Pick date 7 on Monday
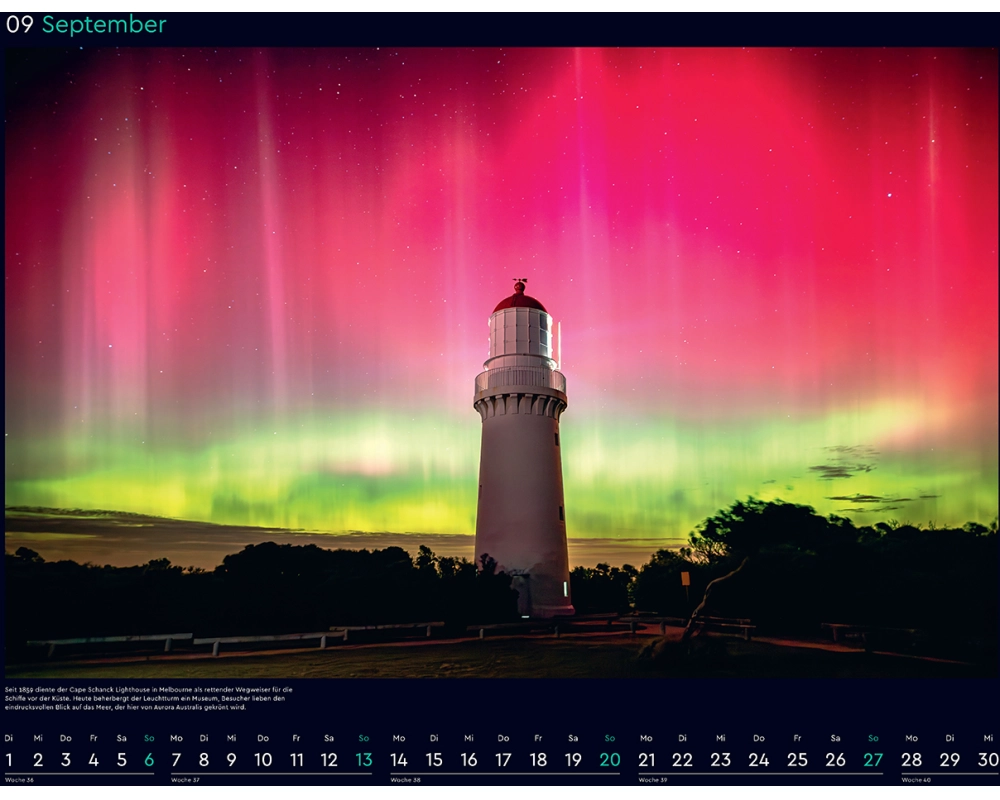Screen dimensions: 1000x800 pos(176,760)
